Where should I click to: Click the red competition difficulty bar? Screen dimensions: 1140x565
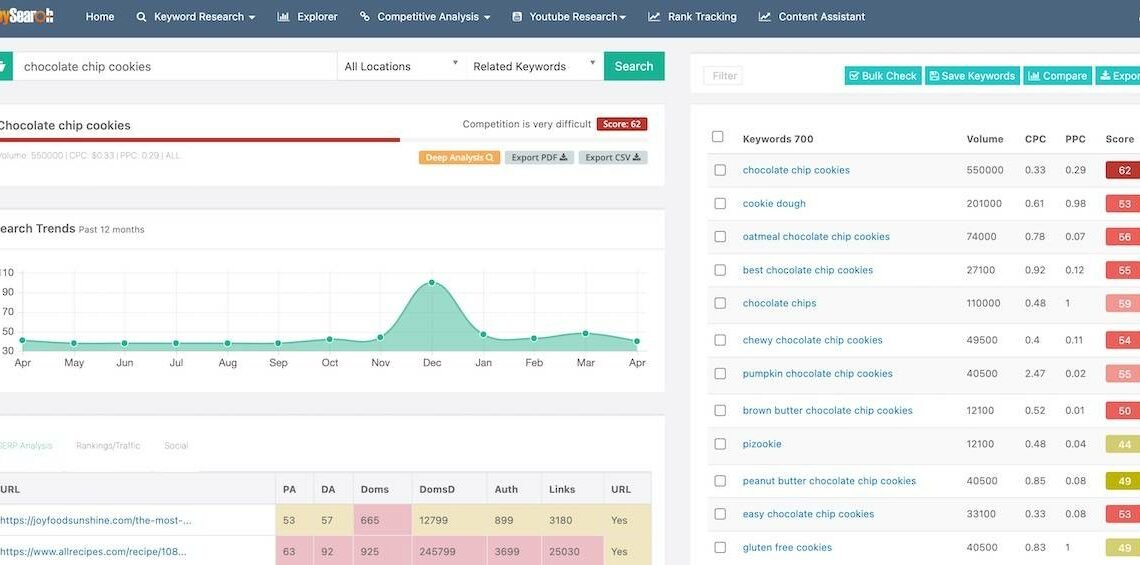(199, 140)
